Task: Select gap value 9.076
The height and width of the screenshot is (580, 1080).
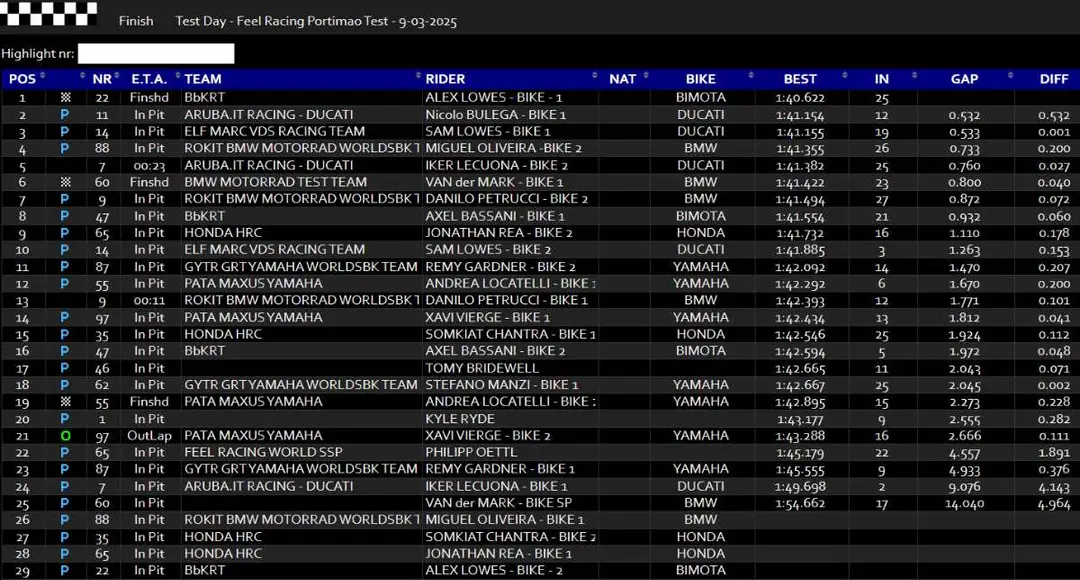Action: click(x=964, y=486)
